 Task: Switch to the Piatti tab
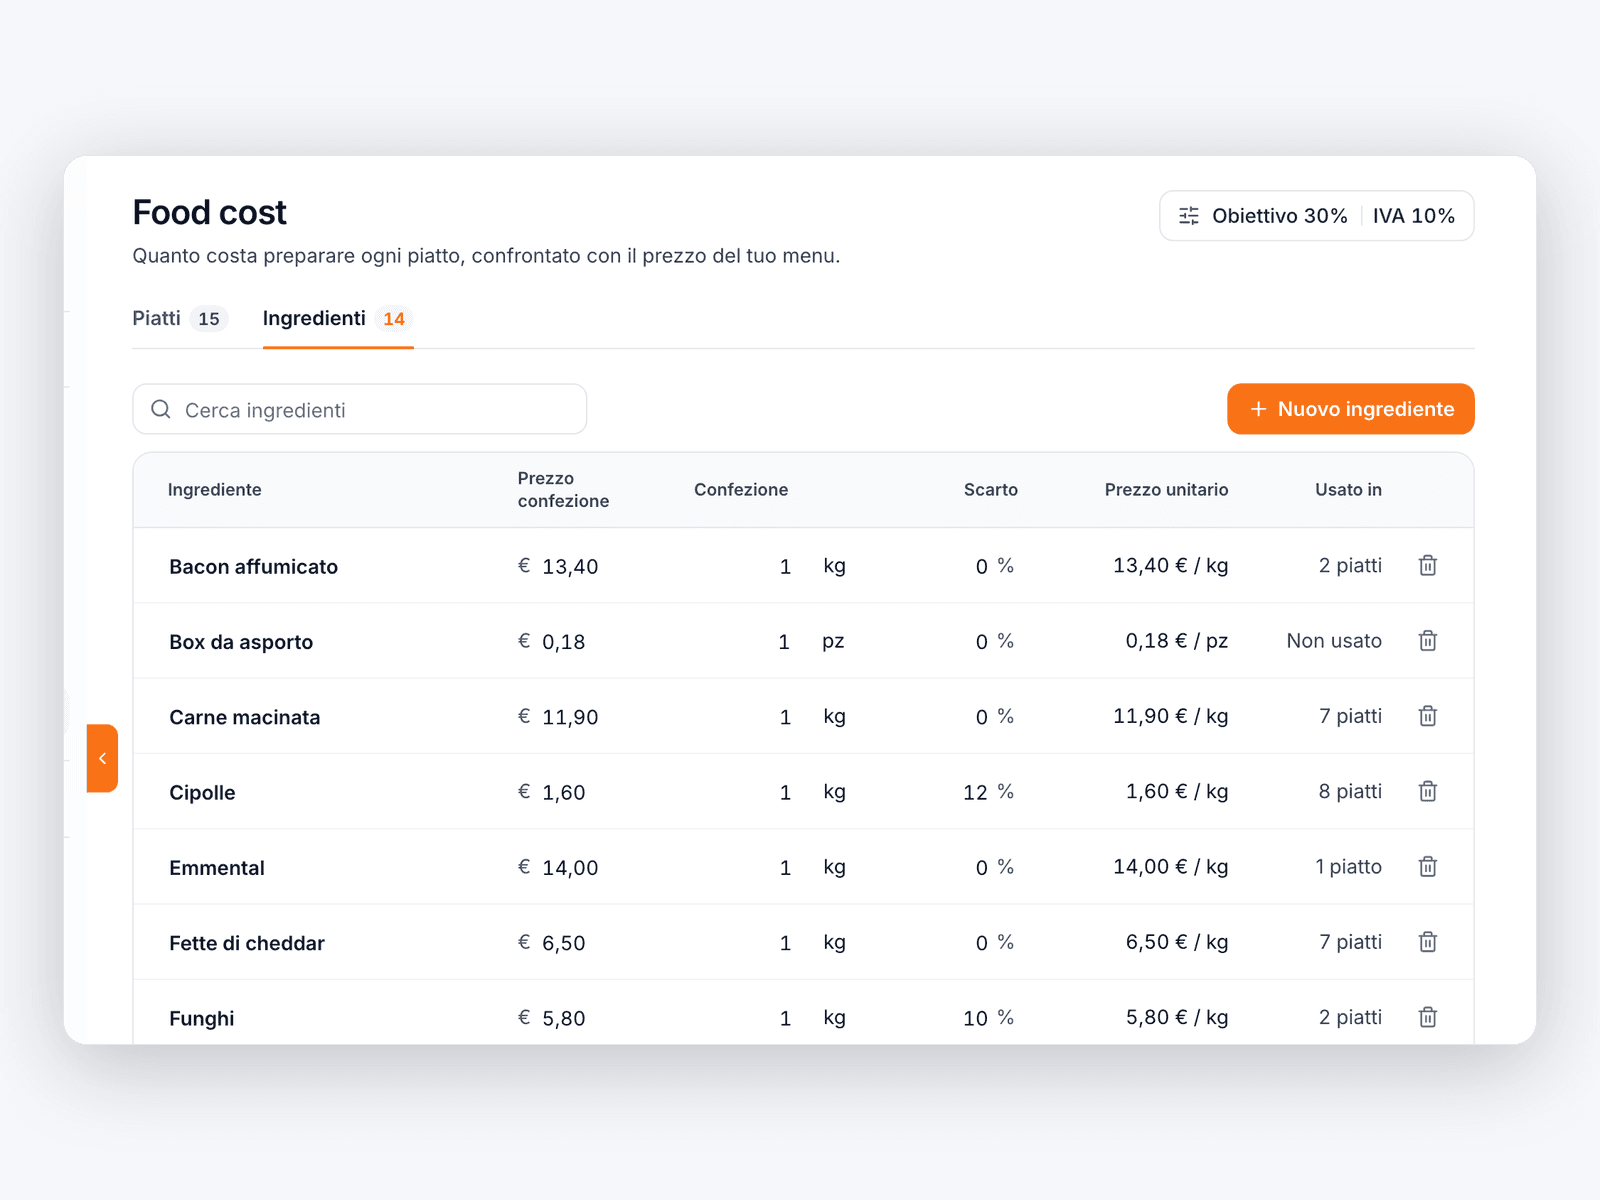click(180, 318)
